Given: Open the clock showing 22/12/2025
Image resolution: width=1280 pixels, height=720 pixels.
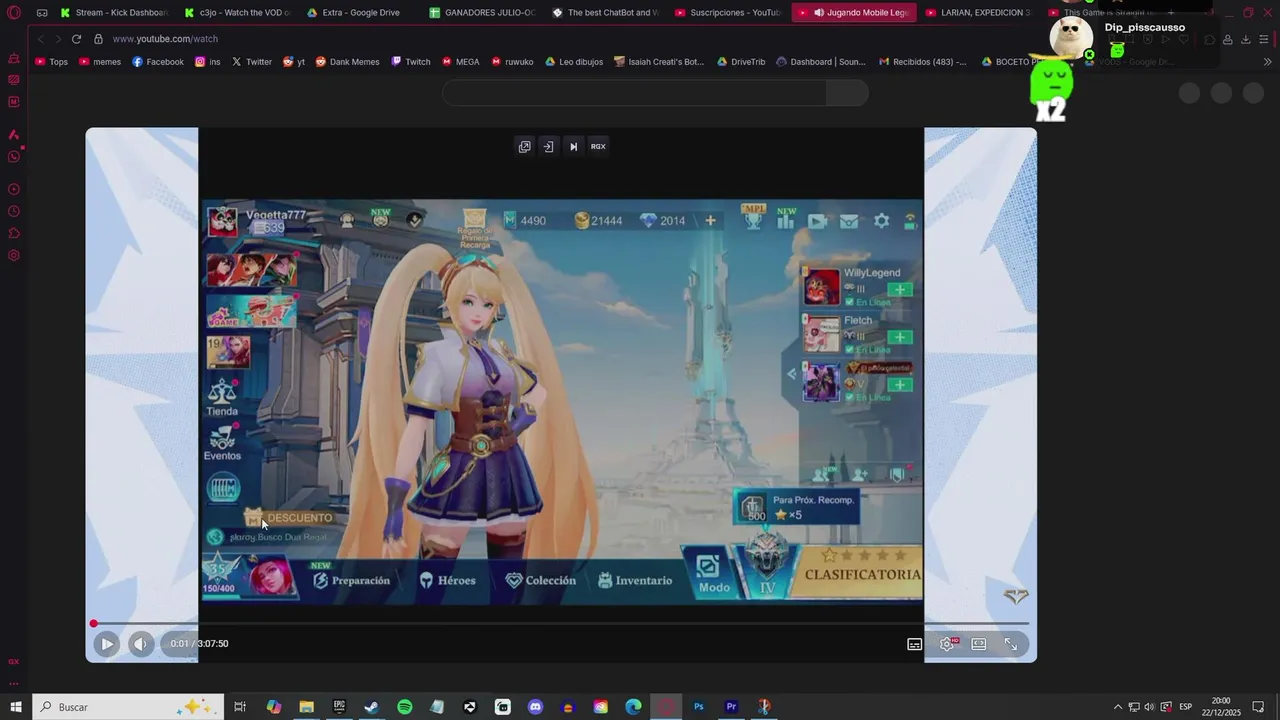Looking at the screenshot, I should 1221,707.
